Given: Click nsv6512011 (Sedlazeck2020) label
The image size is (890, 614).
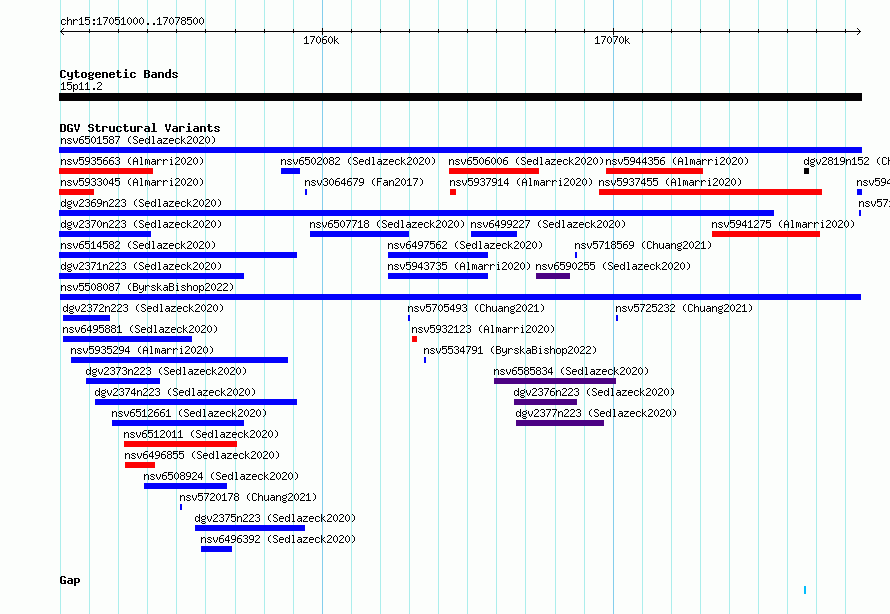Looking at the screenshot, I should pos(201,434).
